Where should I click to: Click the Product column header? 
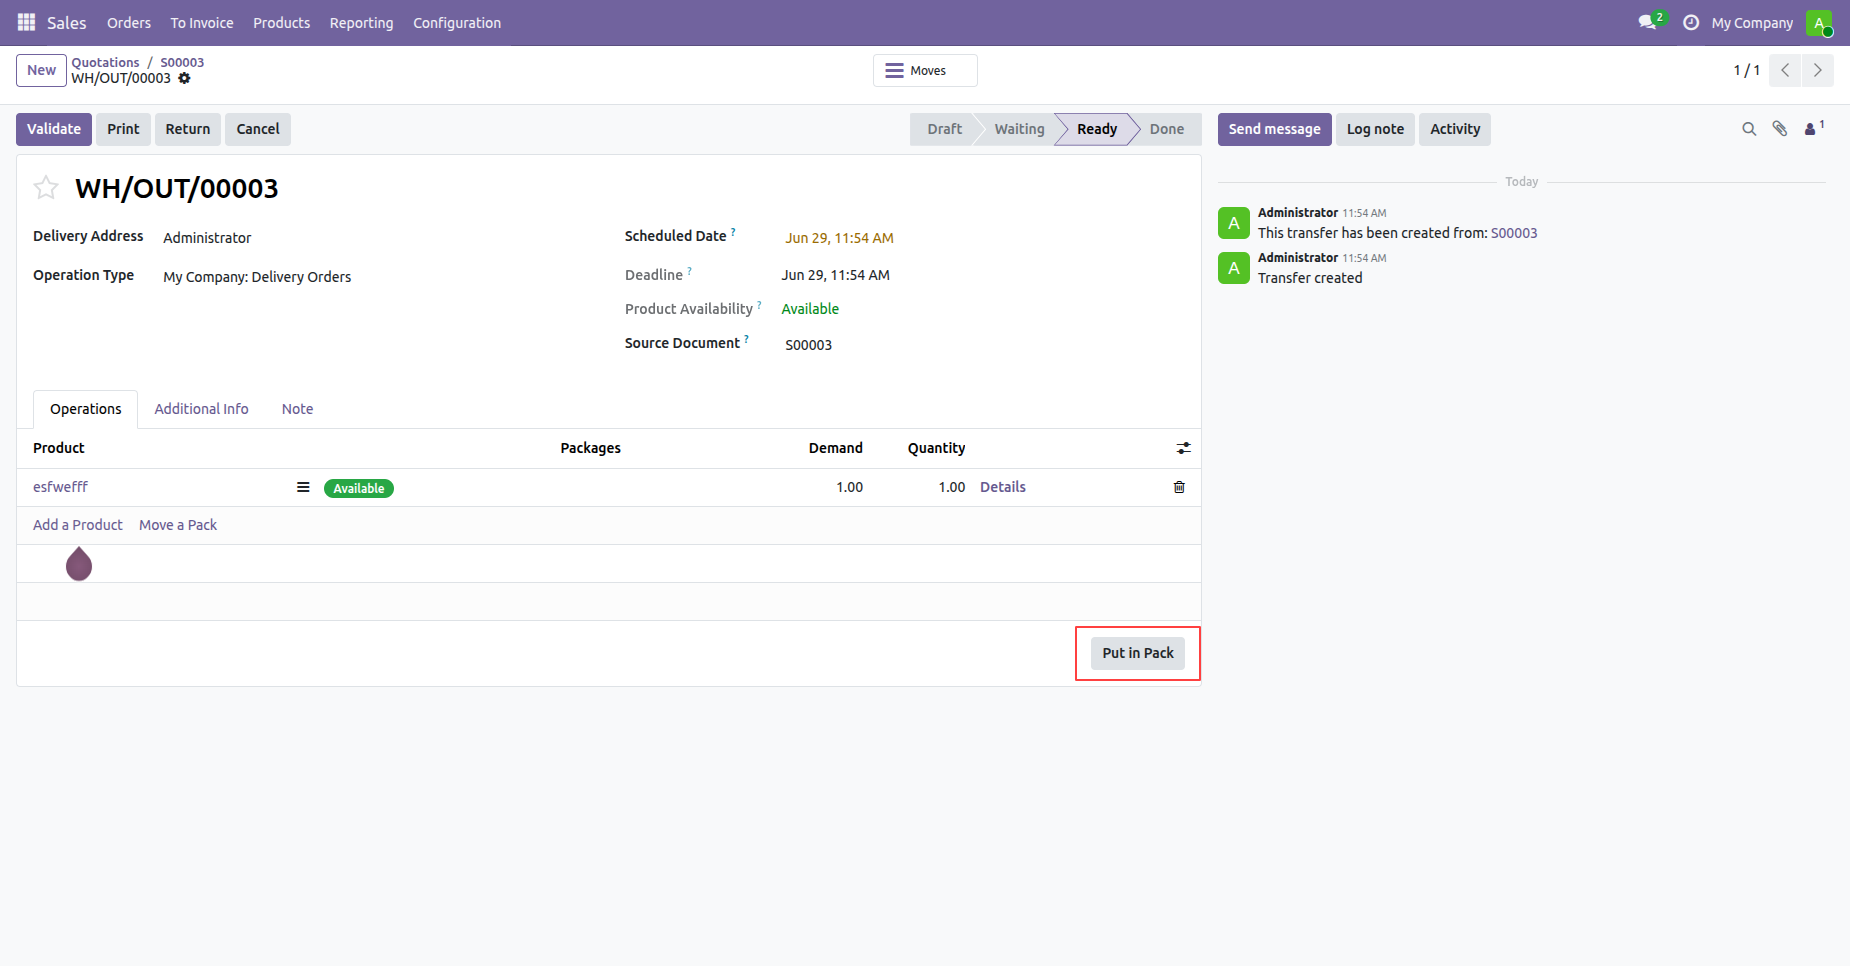coord(59,448)
